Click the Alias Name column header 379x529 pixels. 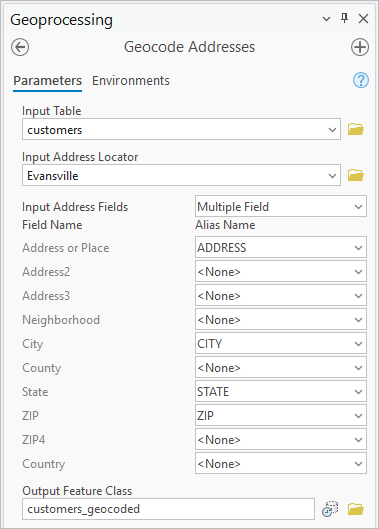[225, 225]
